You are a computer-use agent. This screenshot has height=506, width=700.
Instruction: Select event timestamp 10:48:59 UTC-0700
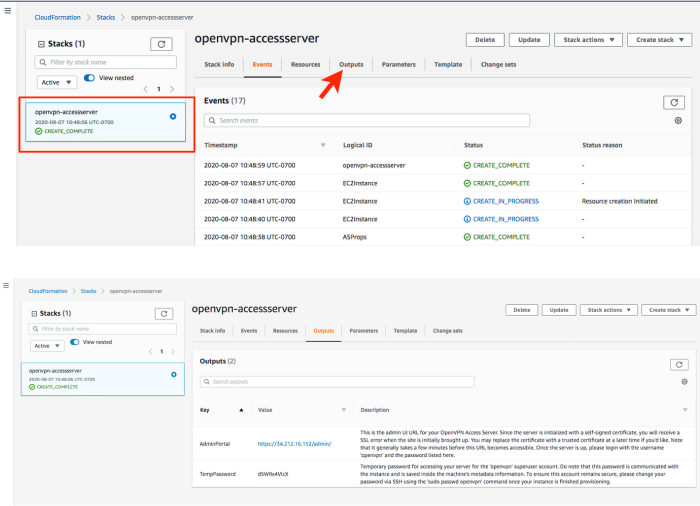tap(250, 165)
